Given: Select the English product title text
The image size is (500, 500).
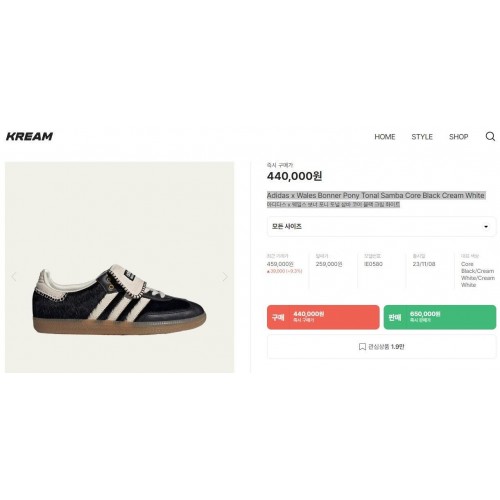Looking at the screenshot, I should (376, 195).
